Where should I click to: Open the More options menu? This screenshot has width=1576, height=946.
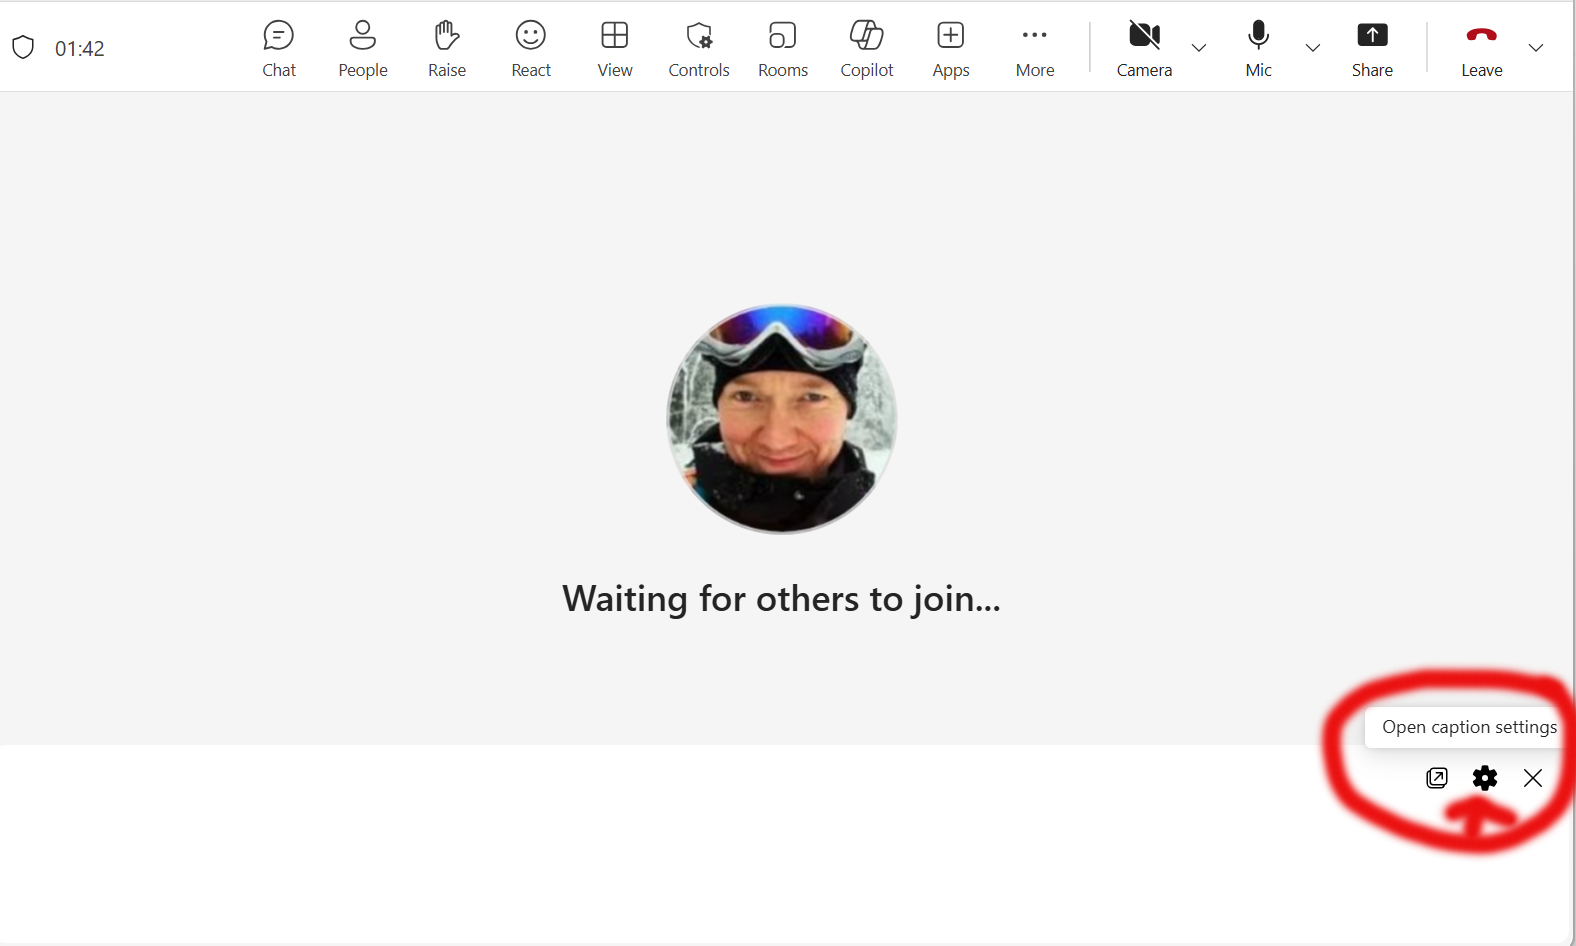coord(1035,48)
